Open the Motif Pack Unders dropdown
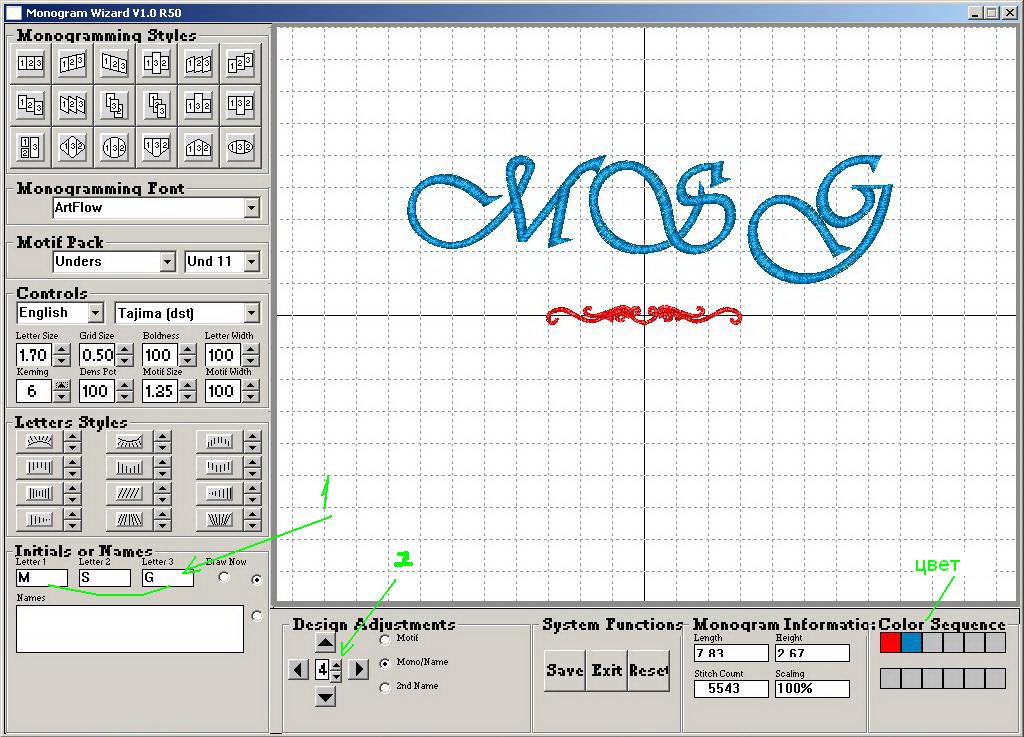 tap(168, 262)
